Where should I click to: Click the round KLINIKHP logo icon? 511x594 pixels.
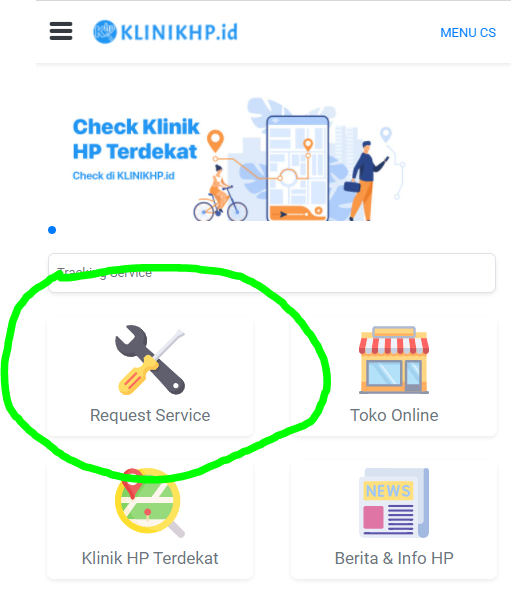click(105, 32)
